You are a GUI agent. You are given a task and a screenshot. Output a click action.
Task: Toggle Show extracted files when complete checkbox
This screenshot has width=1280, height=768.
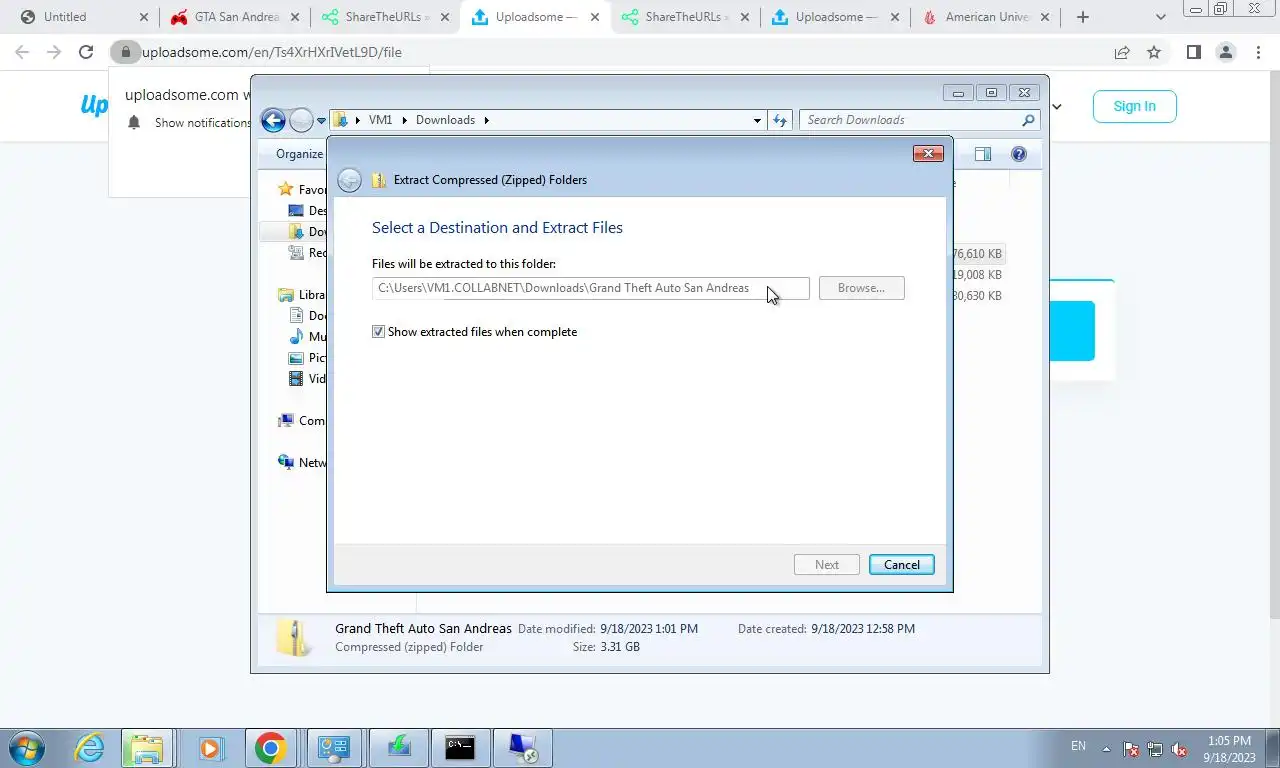click(378, 332)
